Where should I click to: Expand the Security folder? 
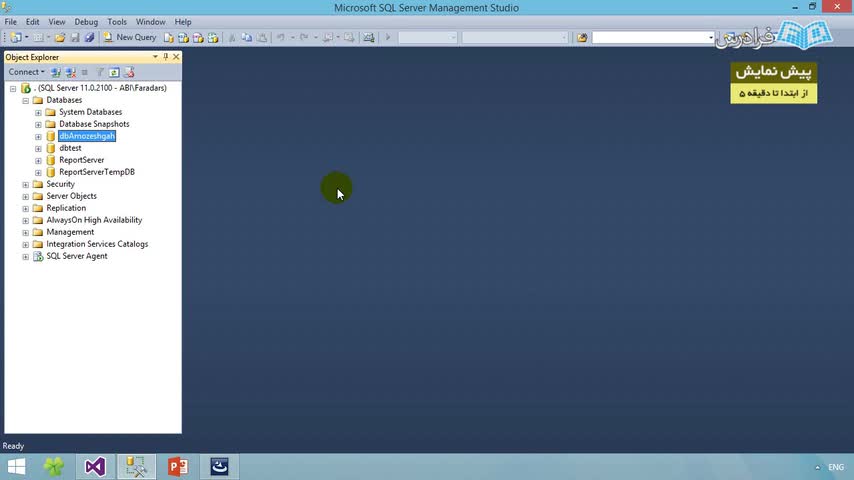[x=26, y=184]
